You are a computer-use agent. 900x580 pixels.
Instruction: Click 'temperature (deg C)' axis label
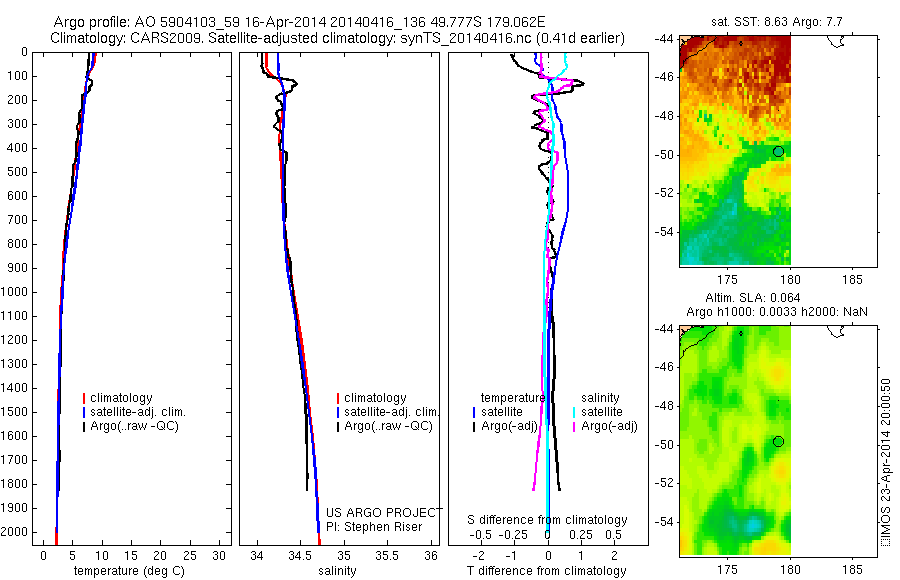point(129,571)
